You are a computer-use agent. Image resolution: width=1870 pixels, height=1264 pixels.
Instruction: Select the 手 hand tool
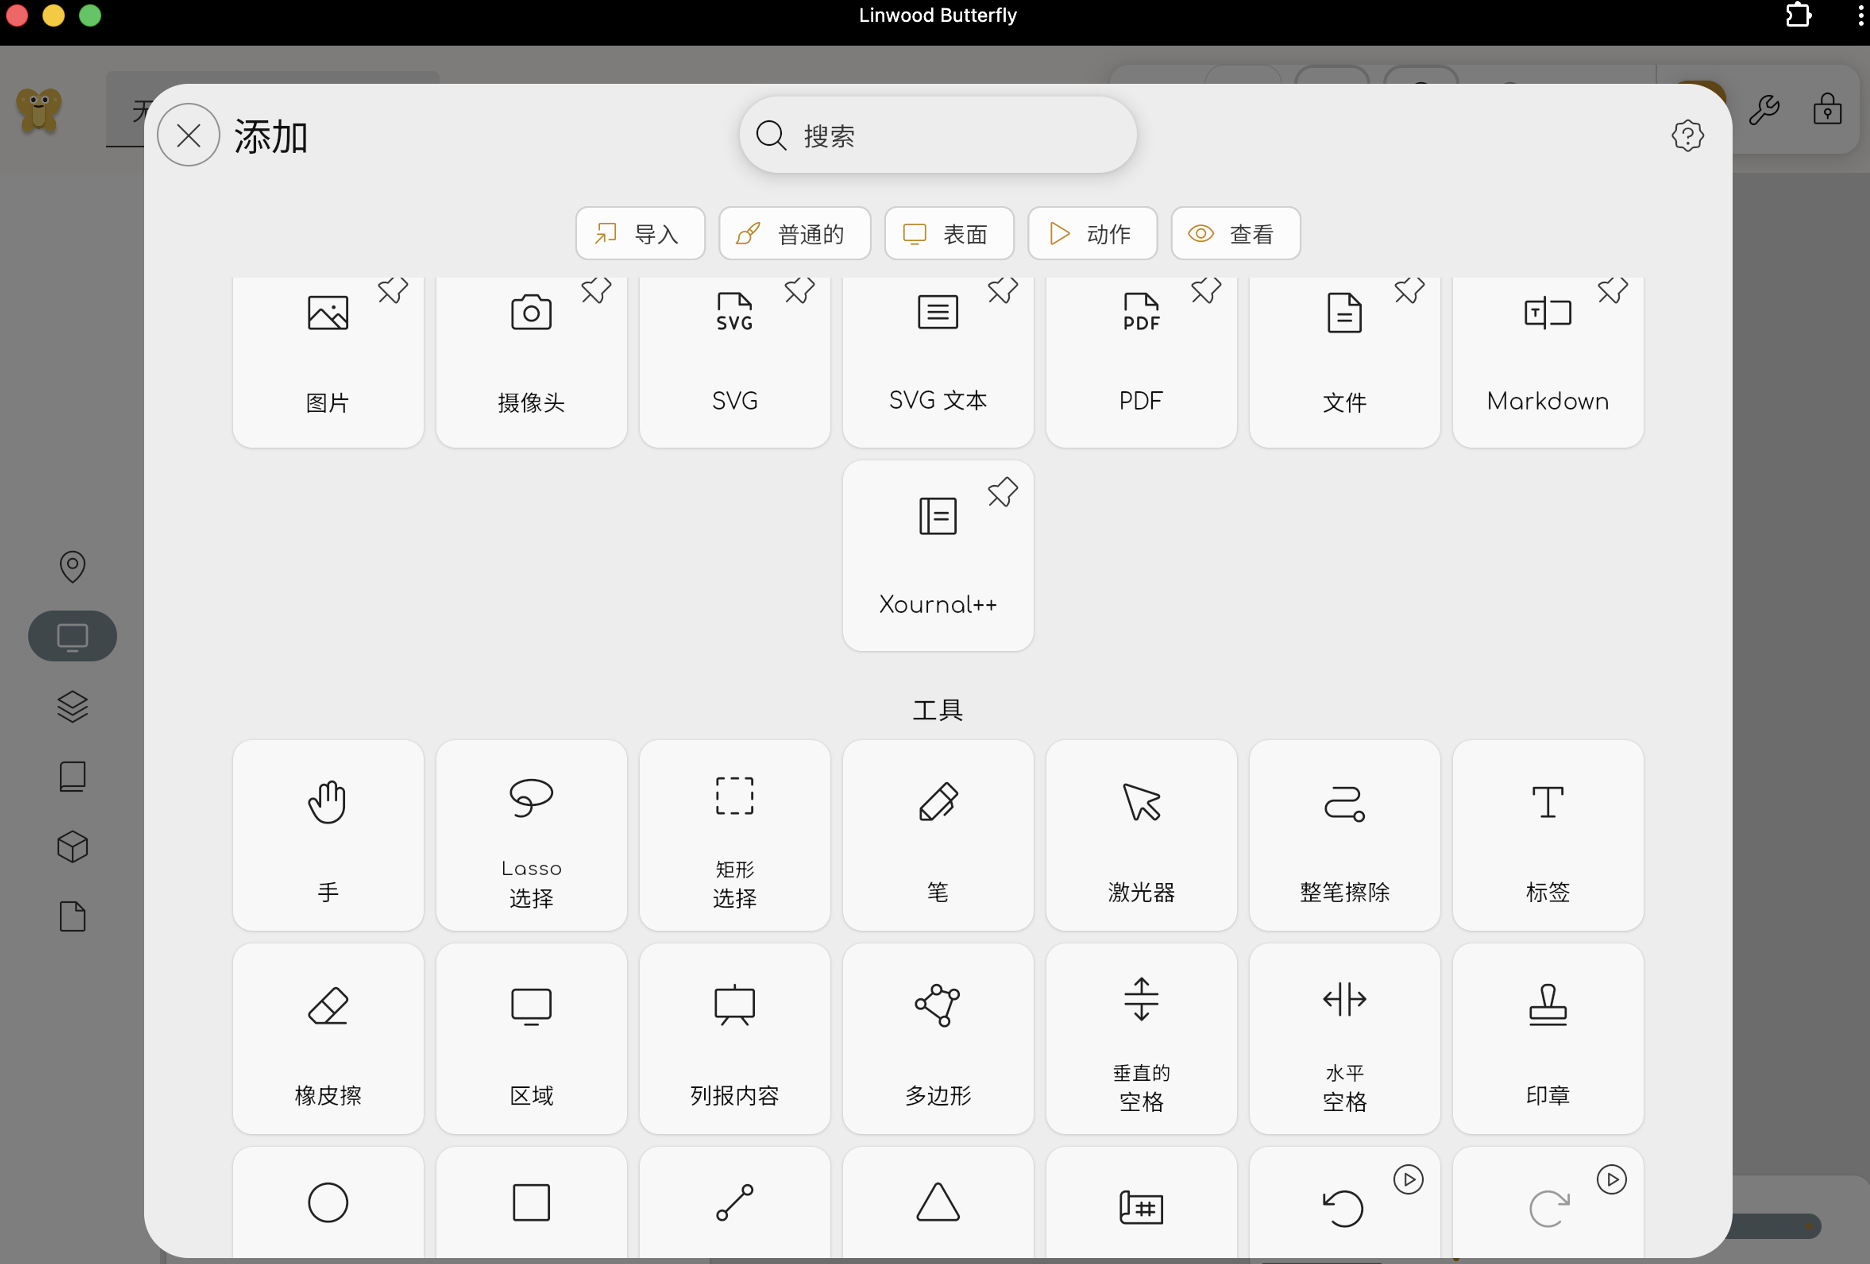[x=328, y=836]
